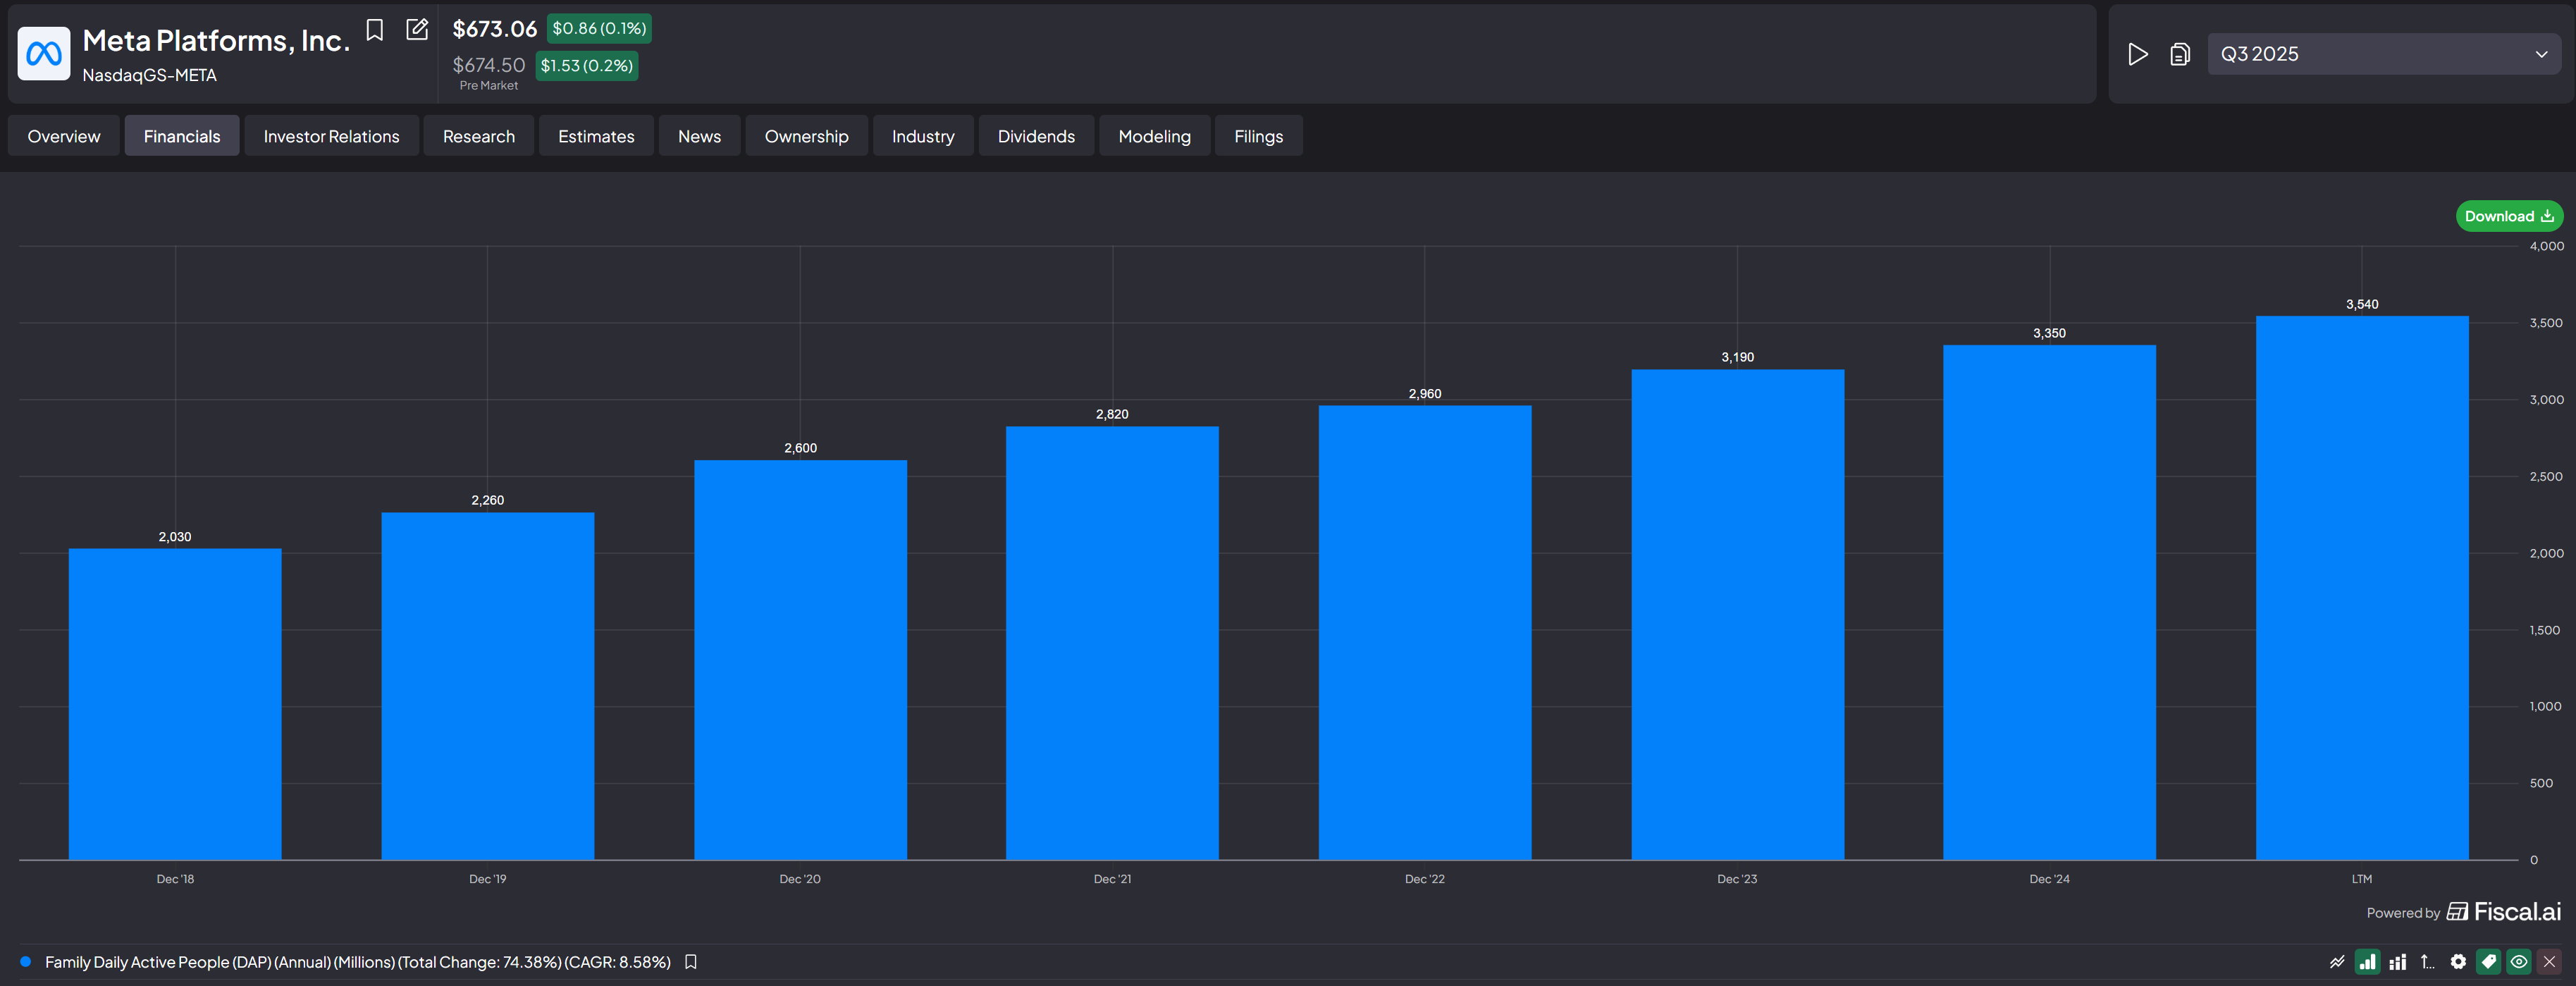Click the blue series color dot in legend
Image resolution: width=2576 pixels, height=986 pixels.
(x=26, y=962)
